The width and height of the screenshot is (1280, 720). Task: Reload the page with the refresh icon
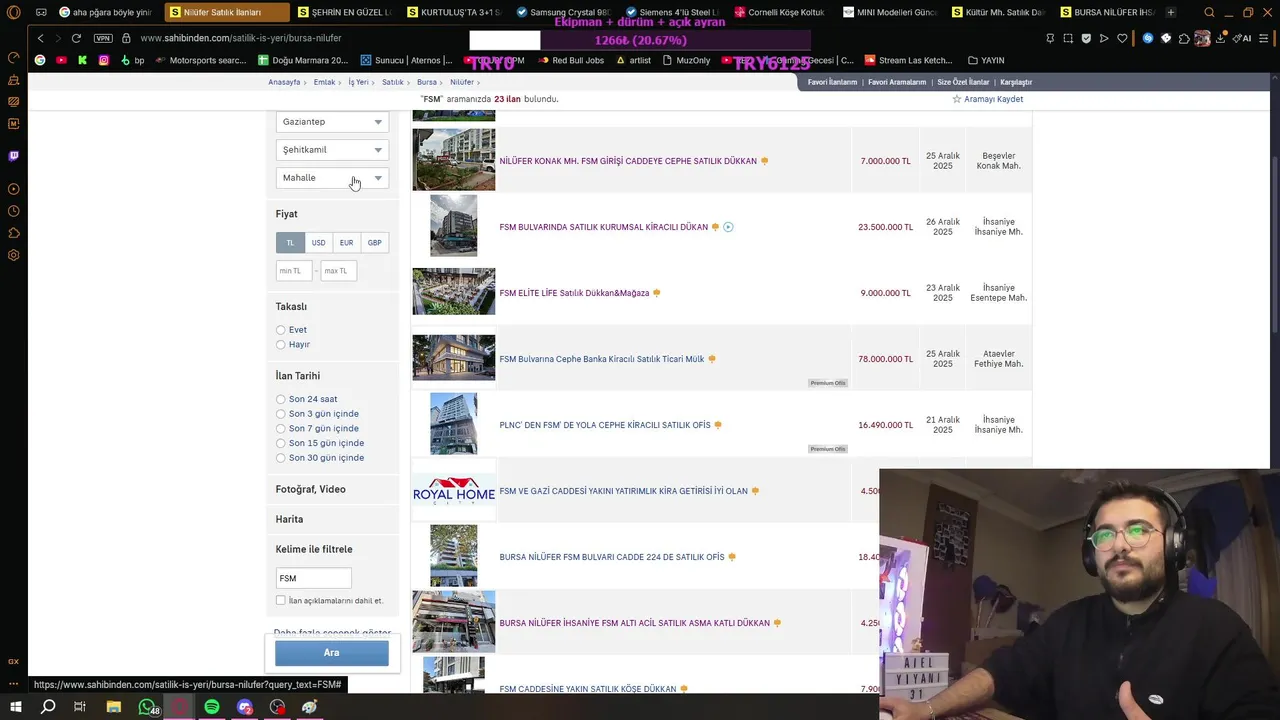[76, 38]
